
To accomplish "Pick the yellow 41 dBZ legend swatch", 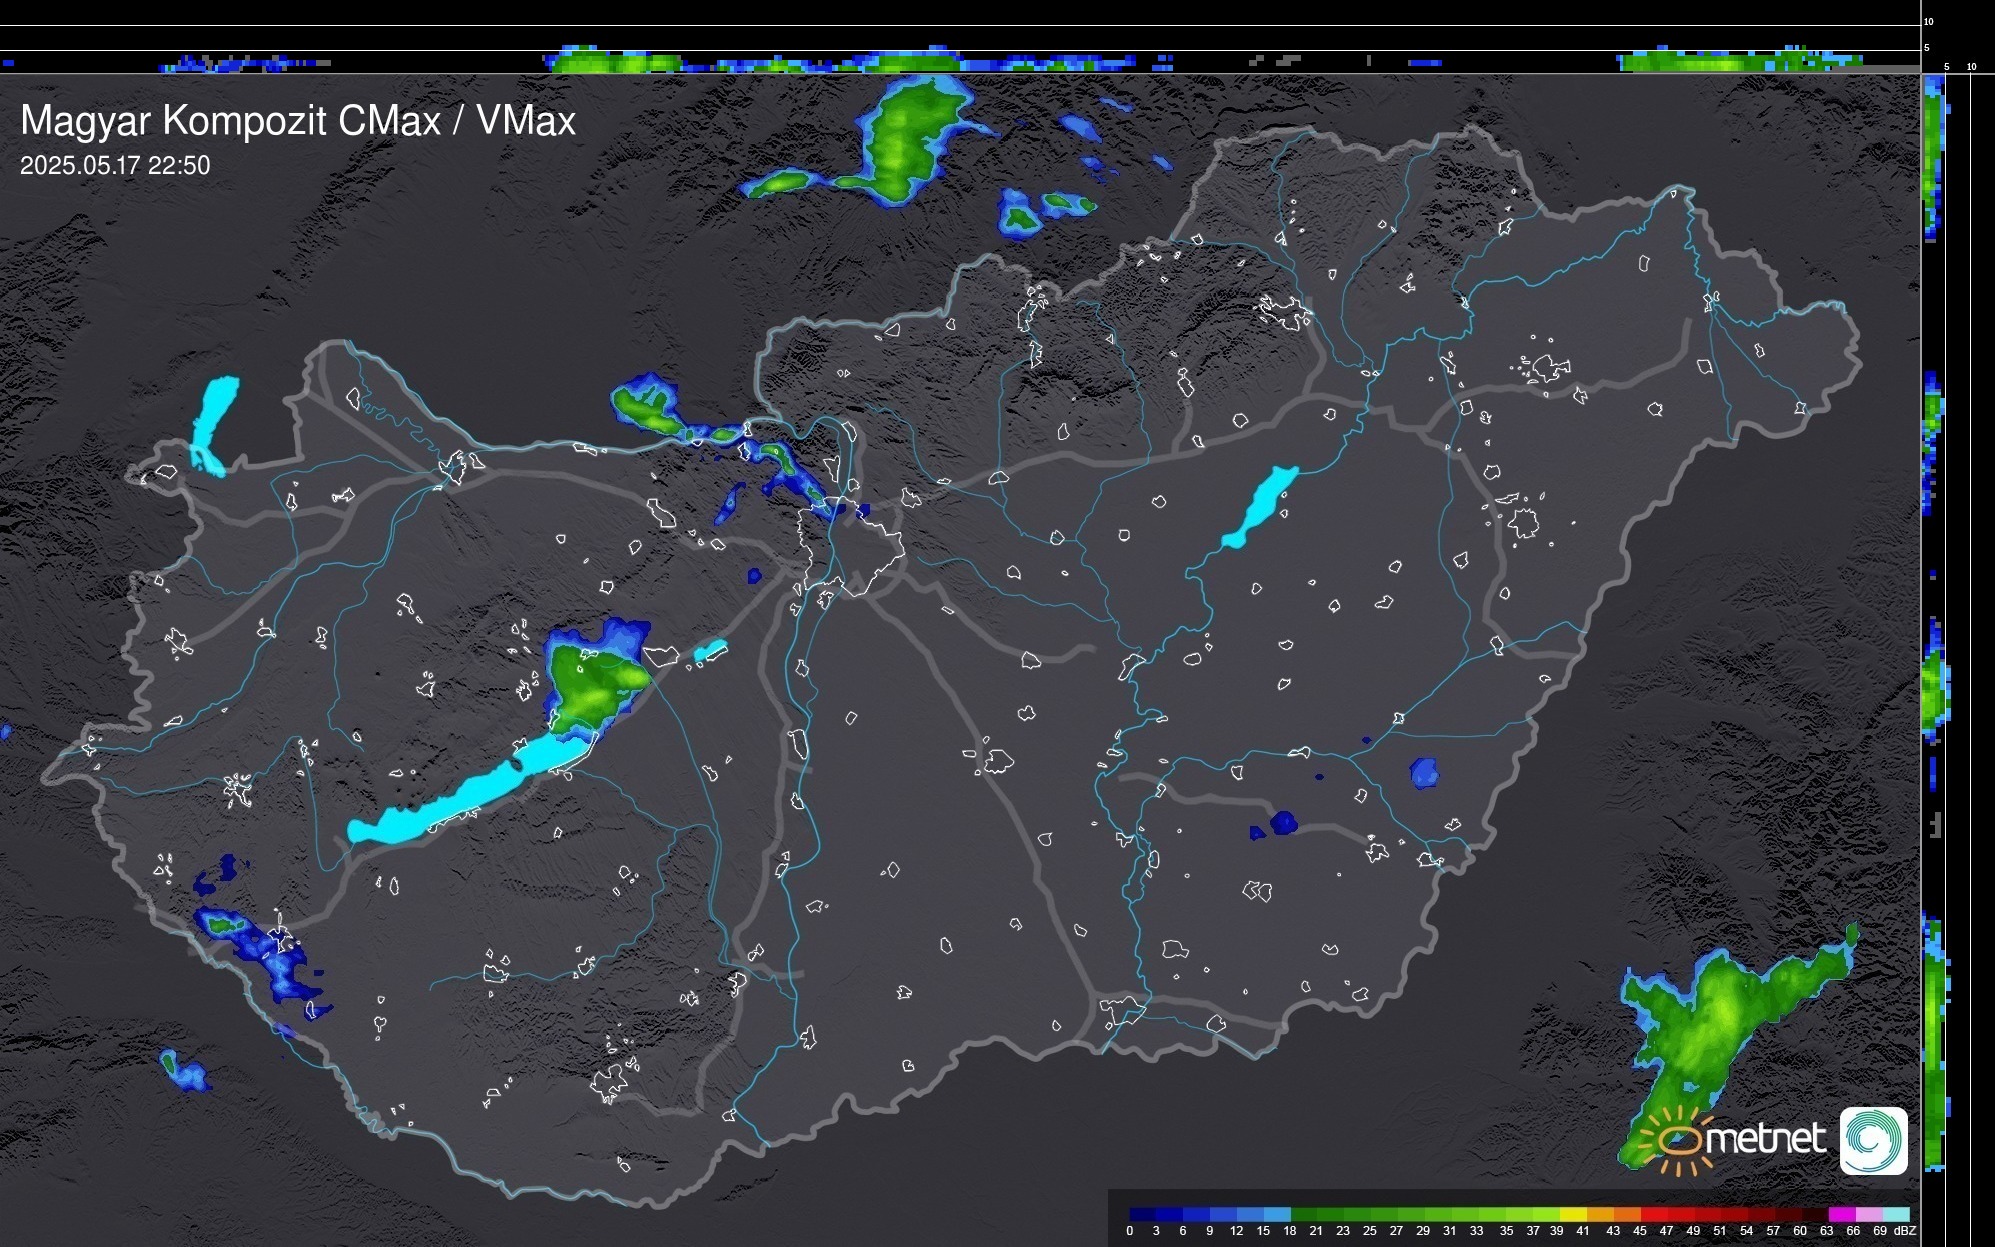I will coord(1576,1214).
